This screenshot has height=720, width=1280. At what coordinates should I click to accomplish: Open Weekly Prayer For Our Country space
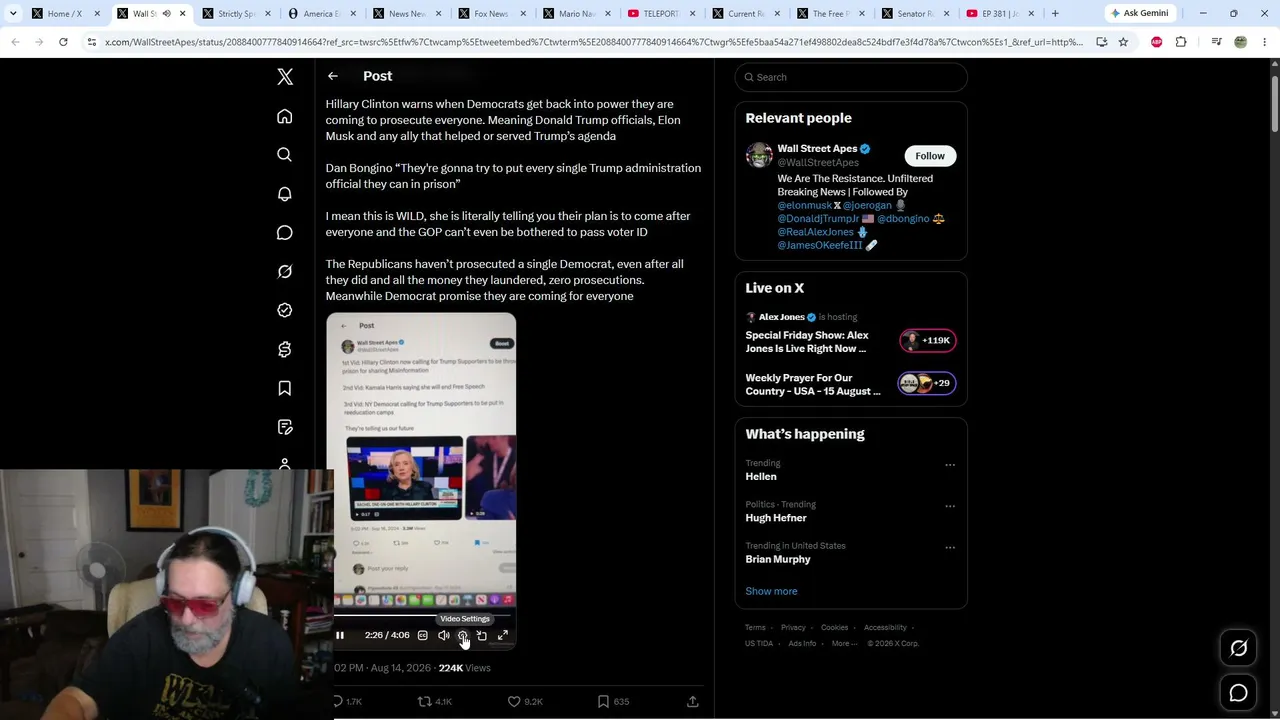pos(851,384)
